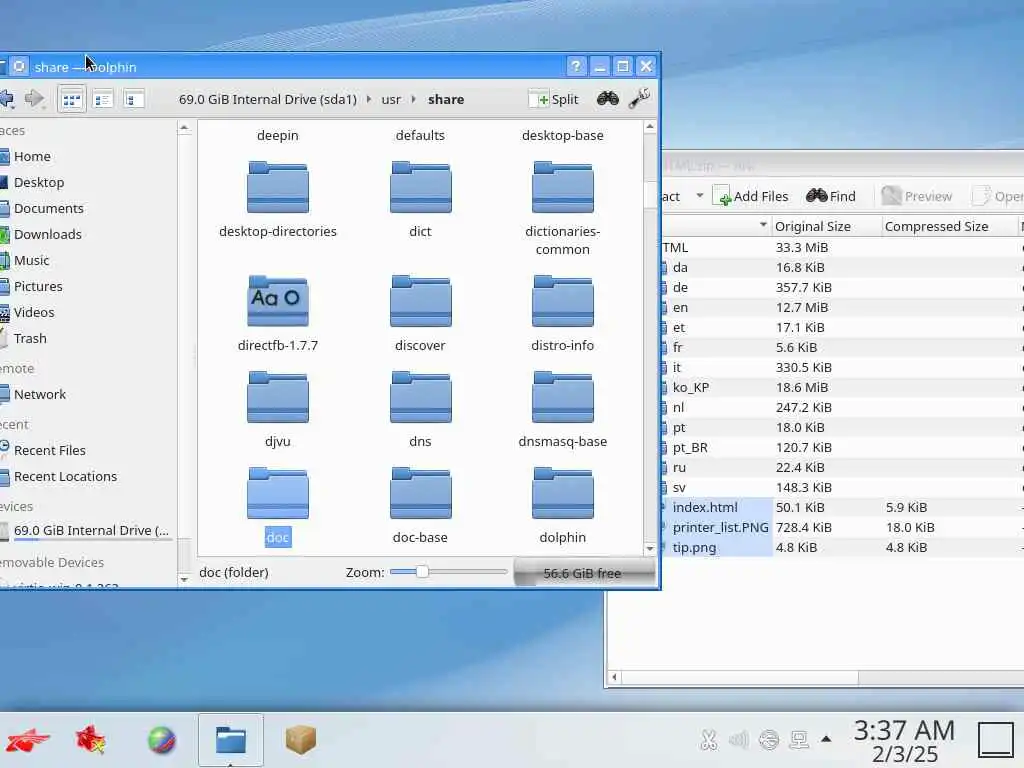Click Places panel scroll up arrow
The height and width of the screenshot is (768, 1024).
pos(184,128)
